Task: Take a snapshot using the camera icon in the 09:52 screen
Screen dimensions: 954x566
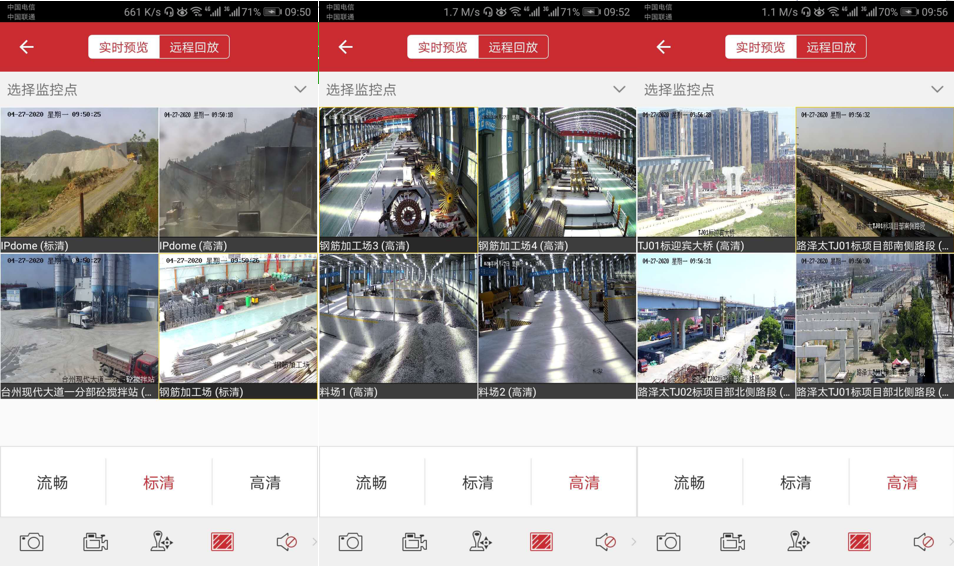Action: click(350, 542)
